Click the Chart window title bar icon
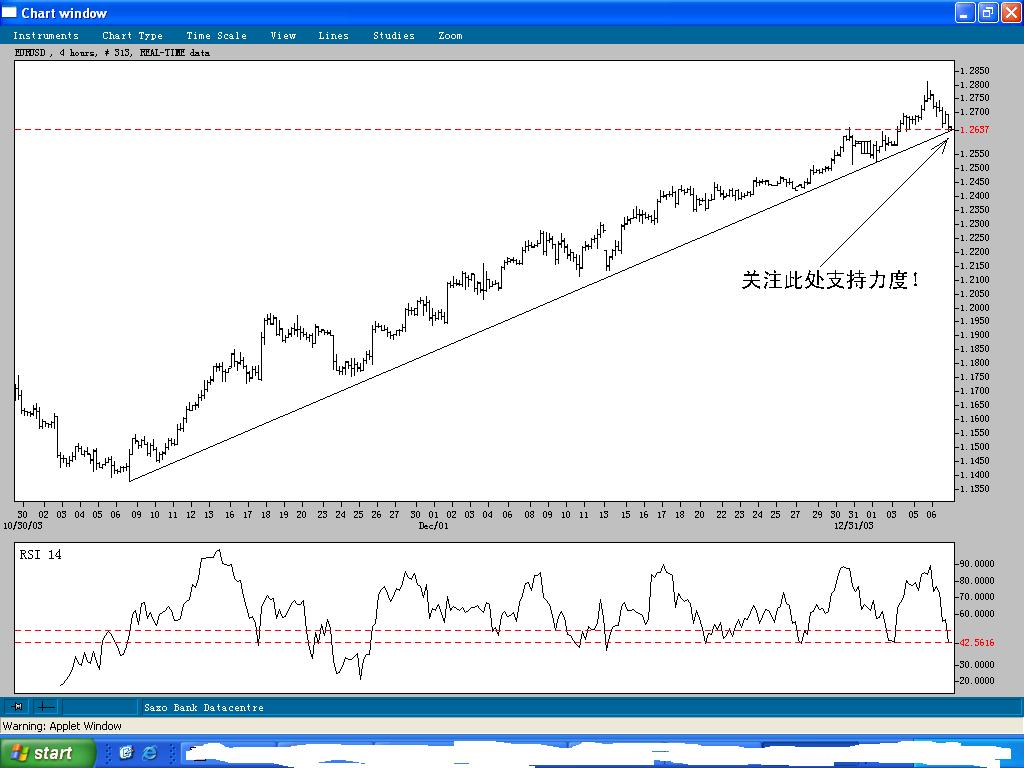 pos(9,12)
